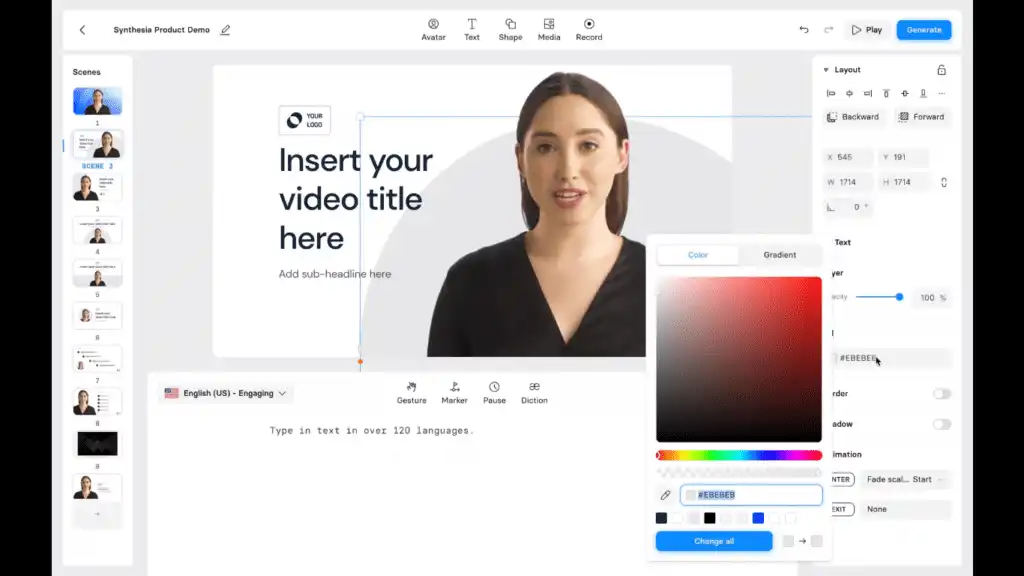Redo the last action
This screenshot has height=576, width=1024.
click(x=828, y=30)
